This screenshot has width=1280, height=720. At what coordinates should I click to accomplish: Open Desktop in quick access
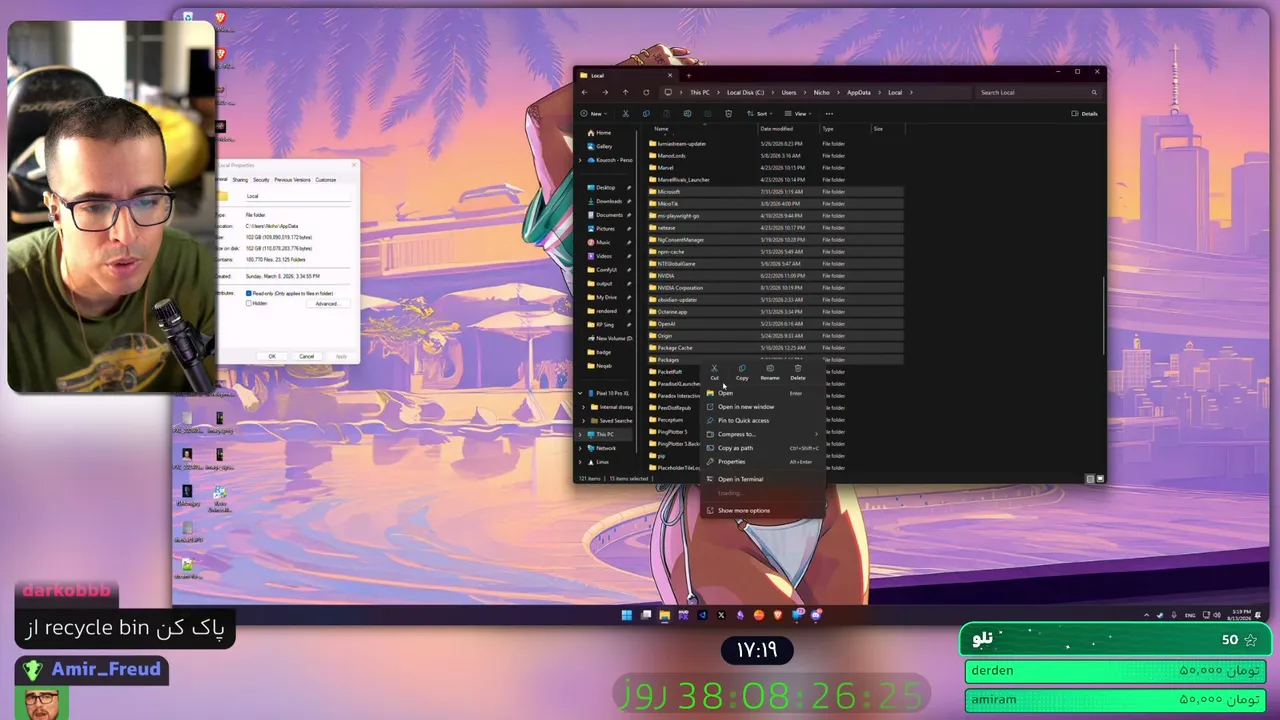click(x=600, y=188)
